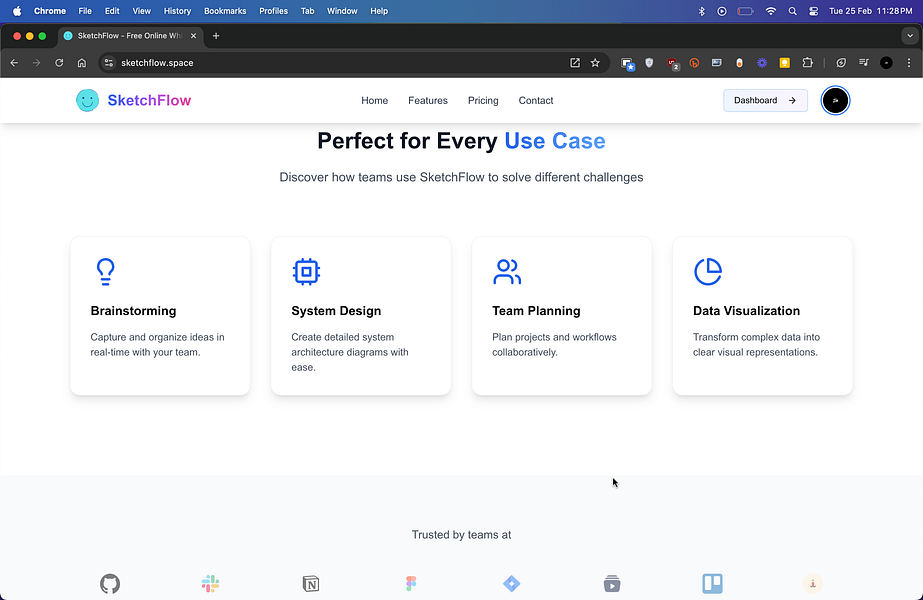Click the Notion logo icon
Screen dimensions: 923x600
pos(311,584)
